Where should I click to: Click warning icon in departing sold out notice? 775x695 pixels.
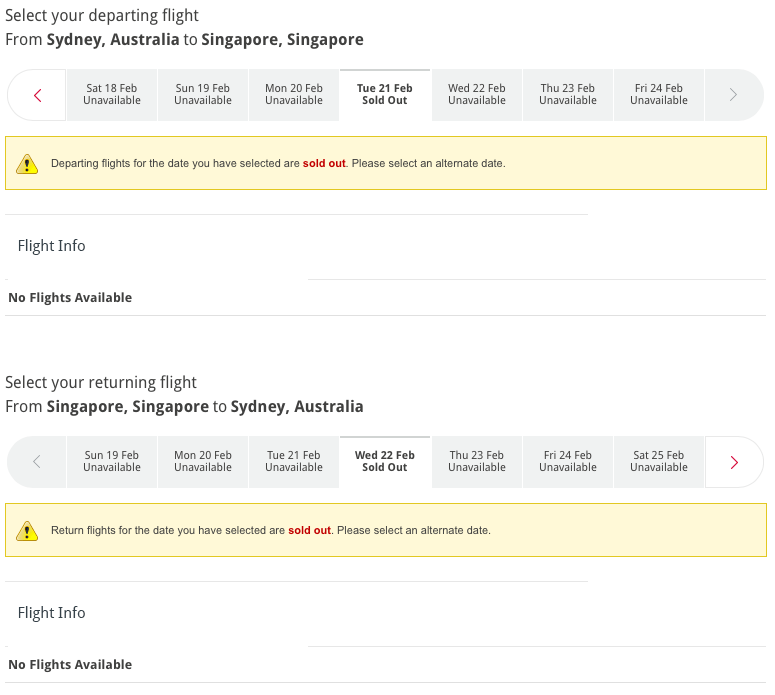coord(28,164)
